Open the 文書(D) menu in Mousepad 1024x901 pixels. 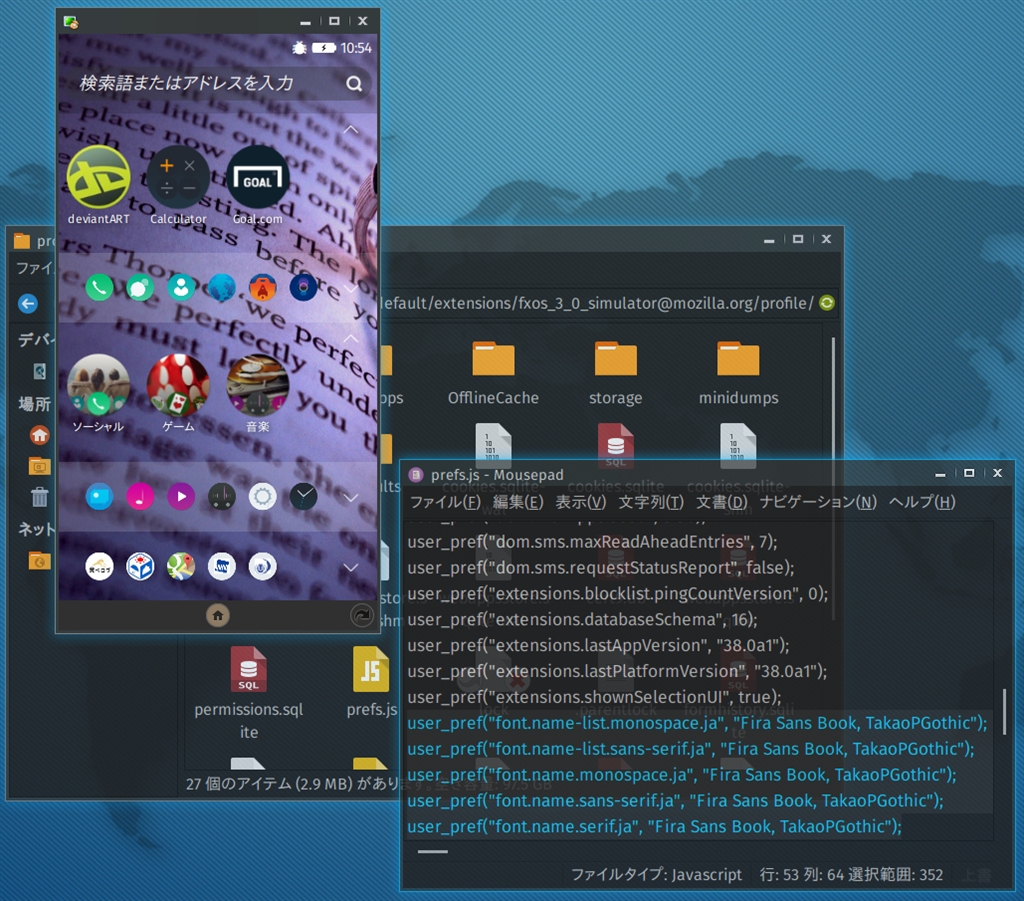click(x=722, y=501)
